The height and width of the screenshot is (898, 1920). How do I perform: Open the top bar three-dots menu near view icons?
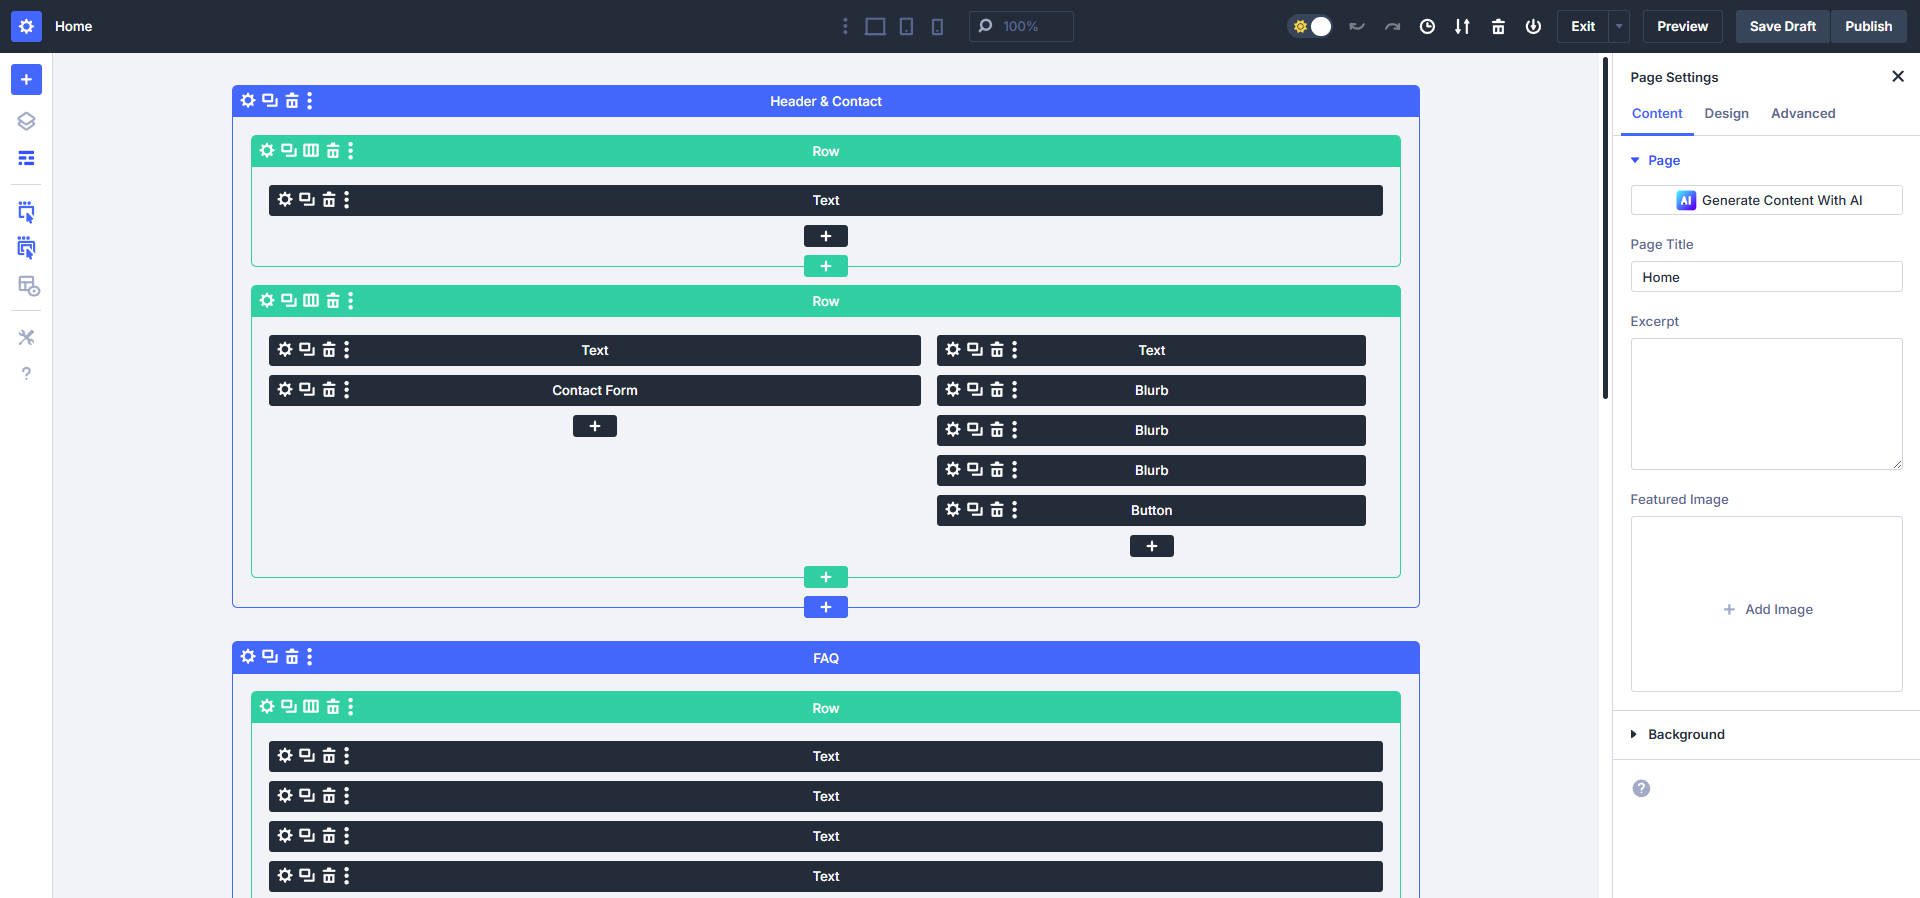845,26
